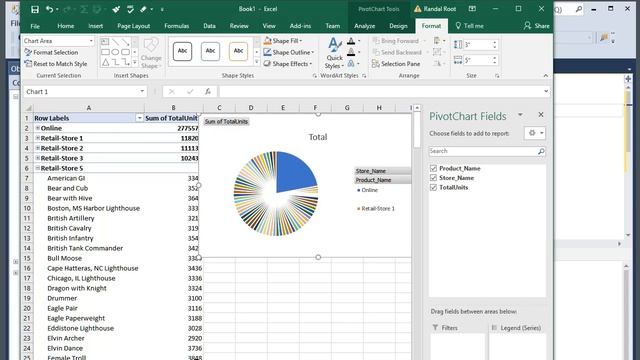Apply the orange-outlined Abc shape style
The height and width of the screenshot is (360, 640).
tap(238, 51)
